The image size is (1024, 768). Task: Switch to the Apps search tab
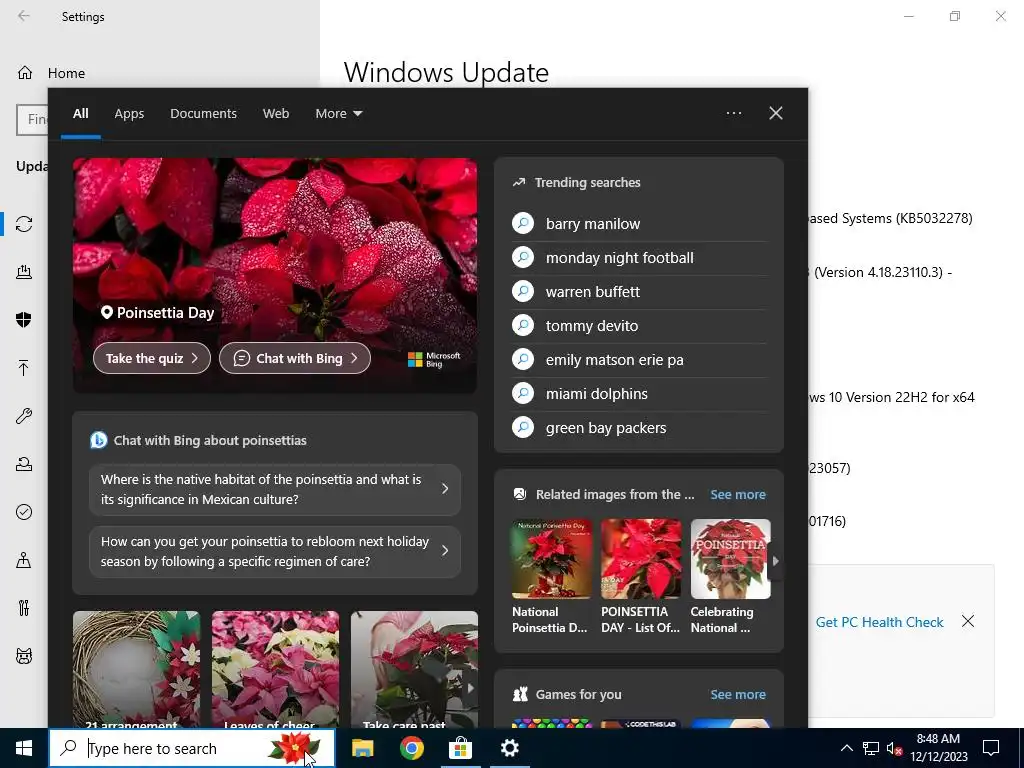pyautogui.click(x=129, y=113)
